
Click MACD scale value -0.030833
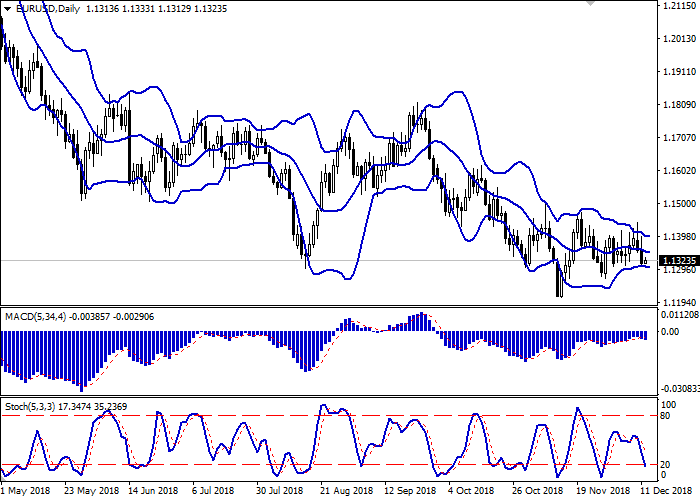[679, 389]
